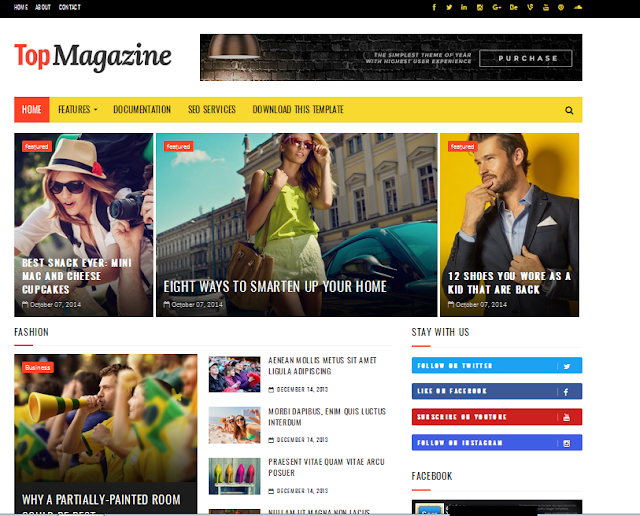Click December 14 date under Morbi Dapibus

coord(298,440)
